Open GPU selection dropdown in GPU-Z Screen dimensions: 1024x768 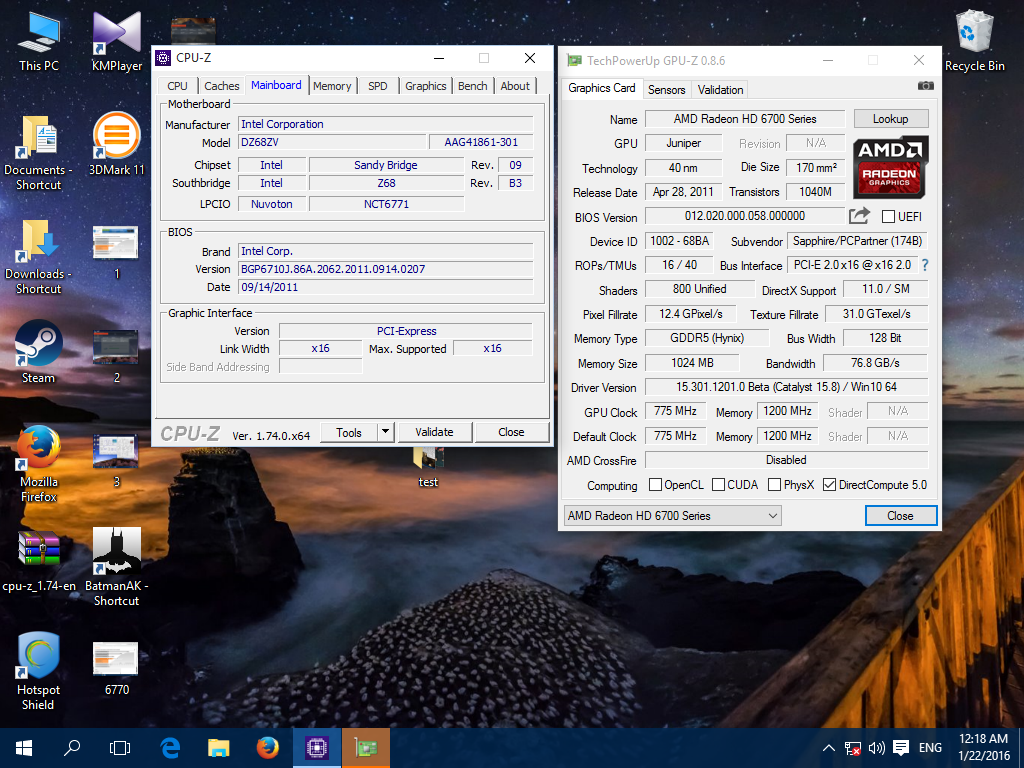point(672,515)
